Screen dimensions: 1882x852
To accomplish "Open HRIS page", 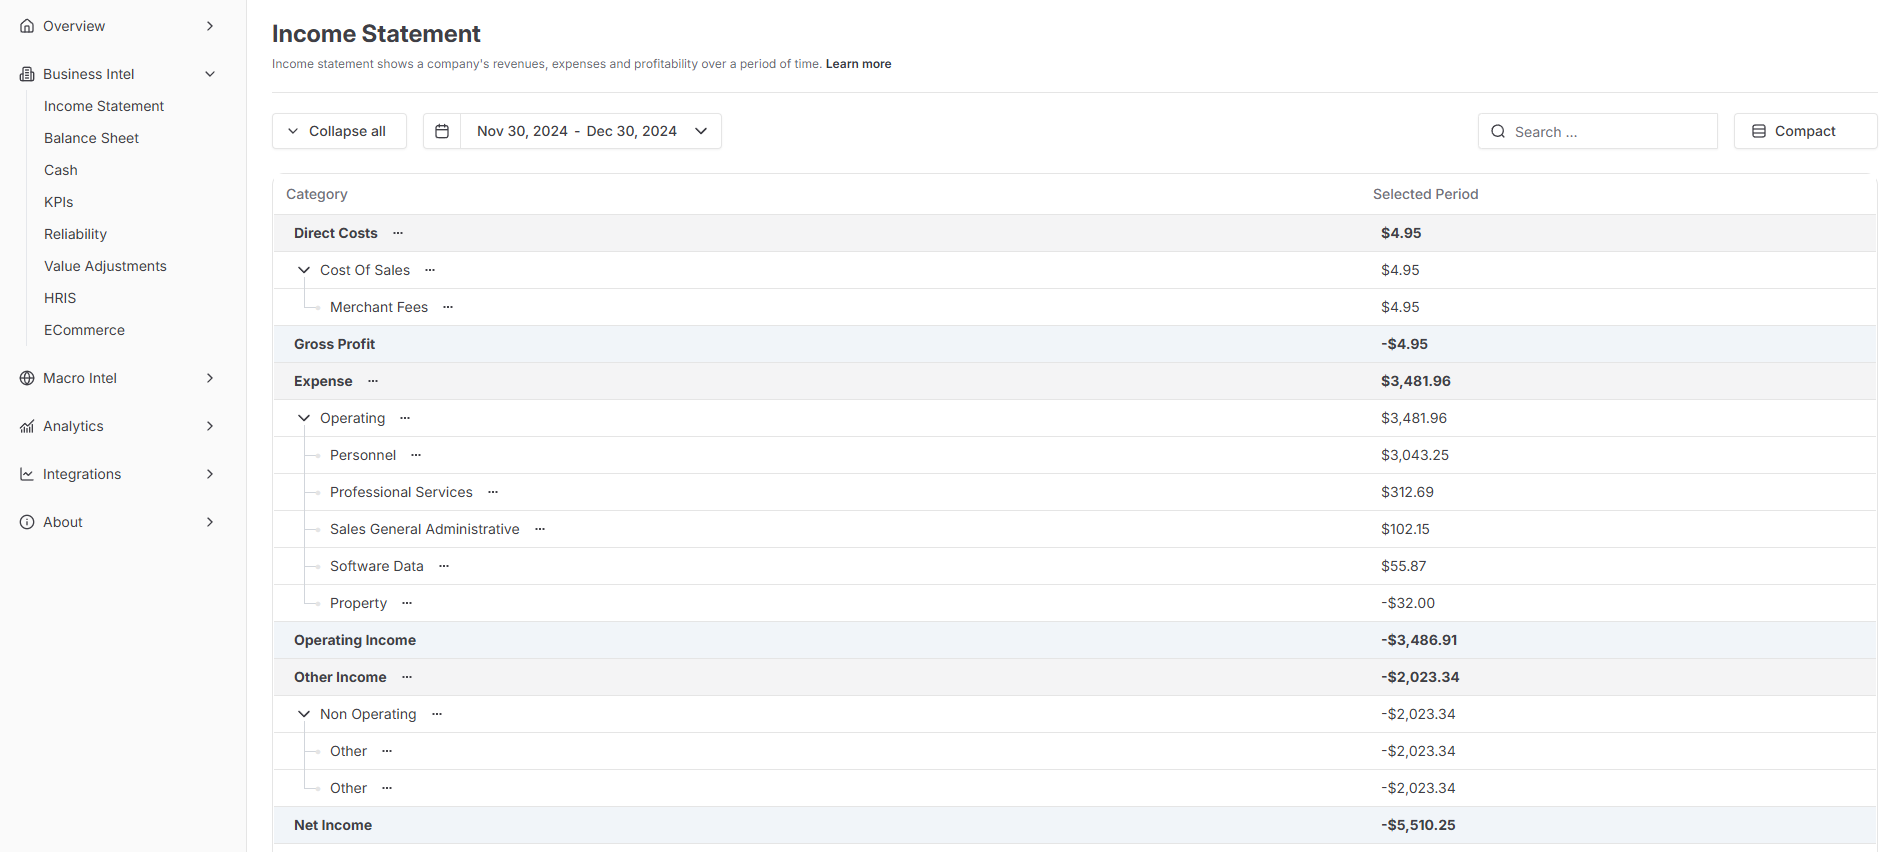I will 60,298.
